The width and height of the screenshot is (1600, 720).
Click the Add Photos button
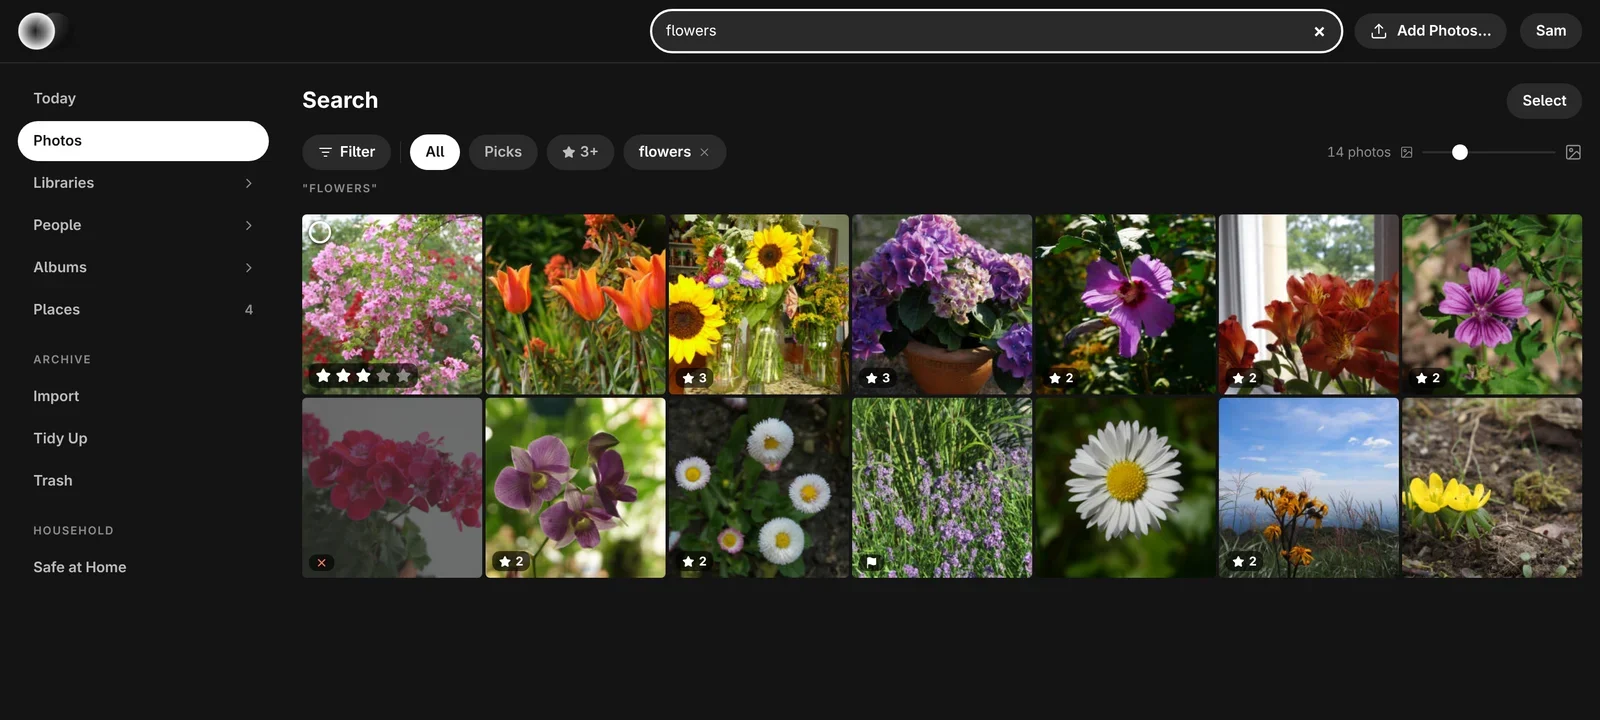[1430, 31]
